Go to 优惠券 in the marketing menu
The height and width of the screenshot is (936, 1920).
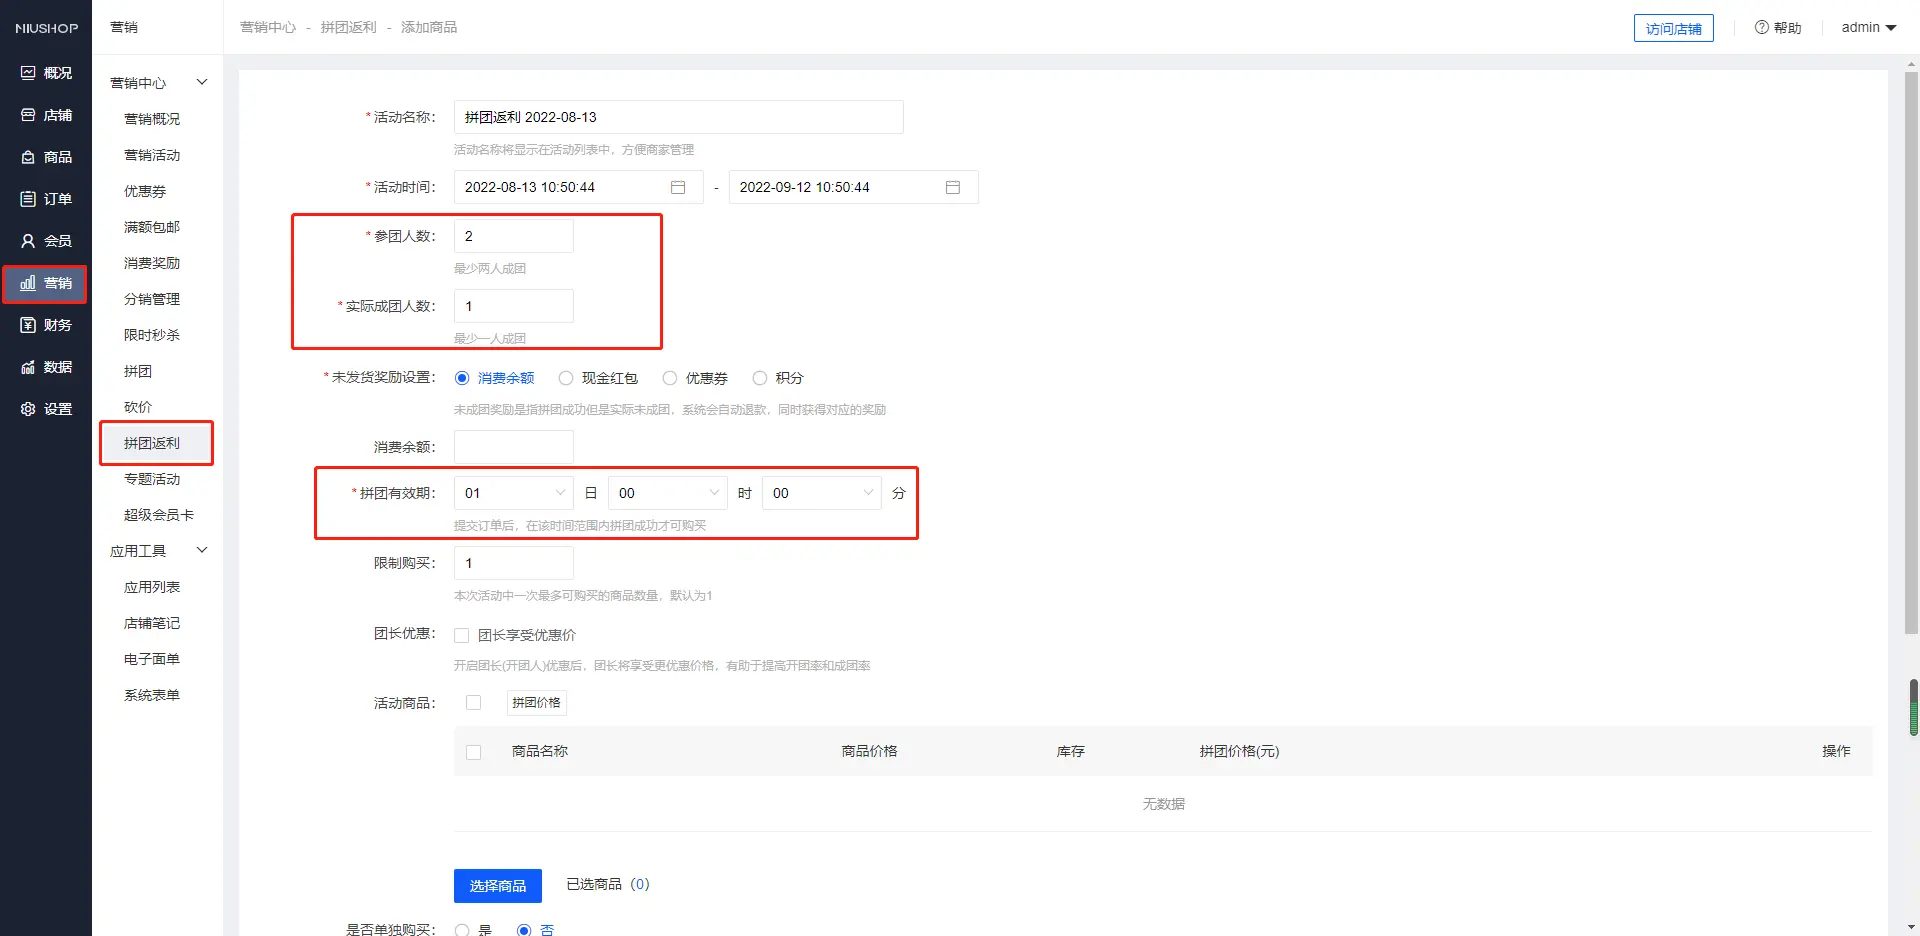click(x=145, y=191)
